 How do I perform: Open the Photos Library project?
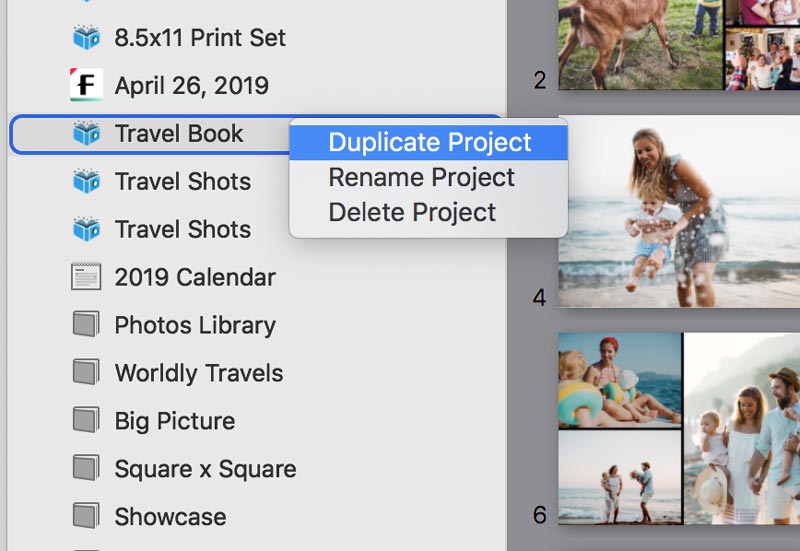point(195,325)
